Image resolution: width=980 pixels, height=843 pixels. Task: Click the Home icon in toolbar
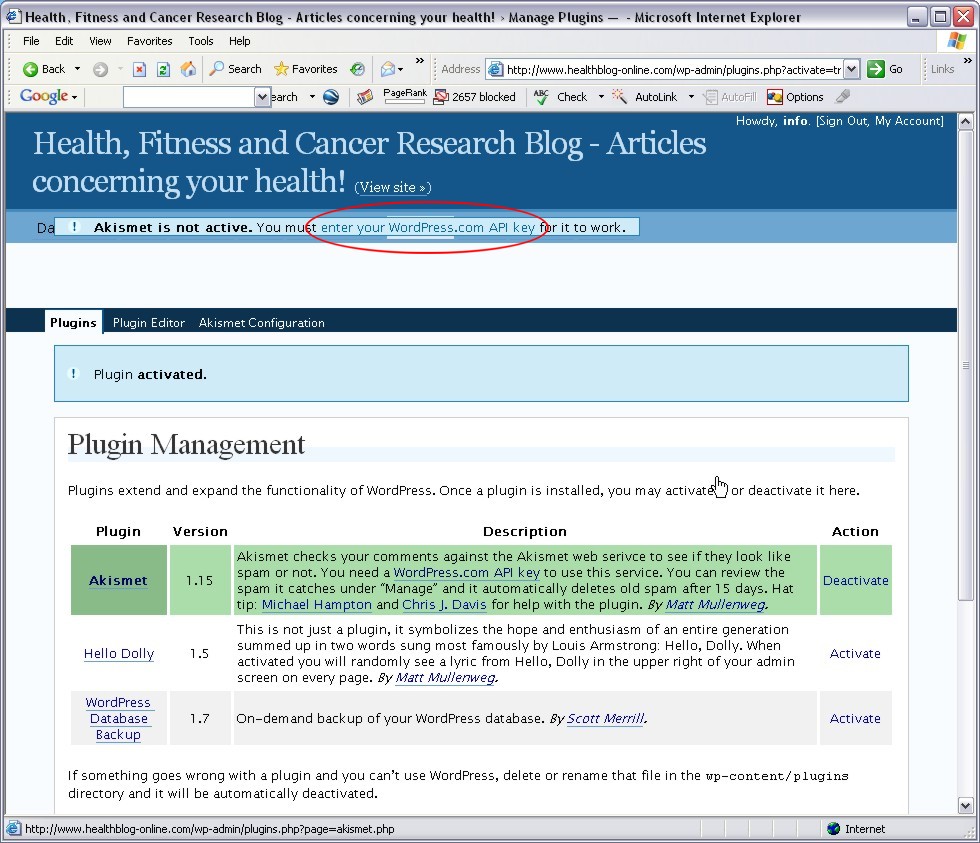pyautogui.click(x=188, y=69)
